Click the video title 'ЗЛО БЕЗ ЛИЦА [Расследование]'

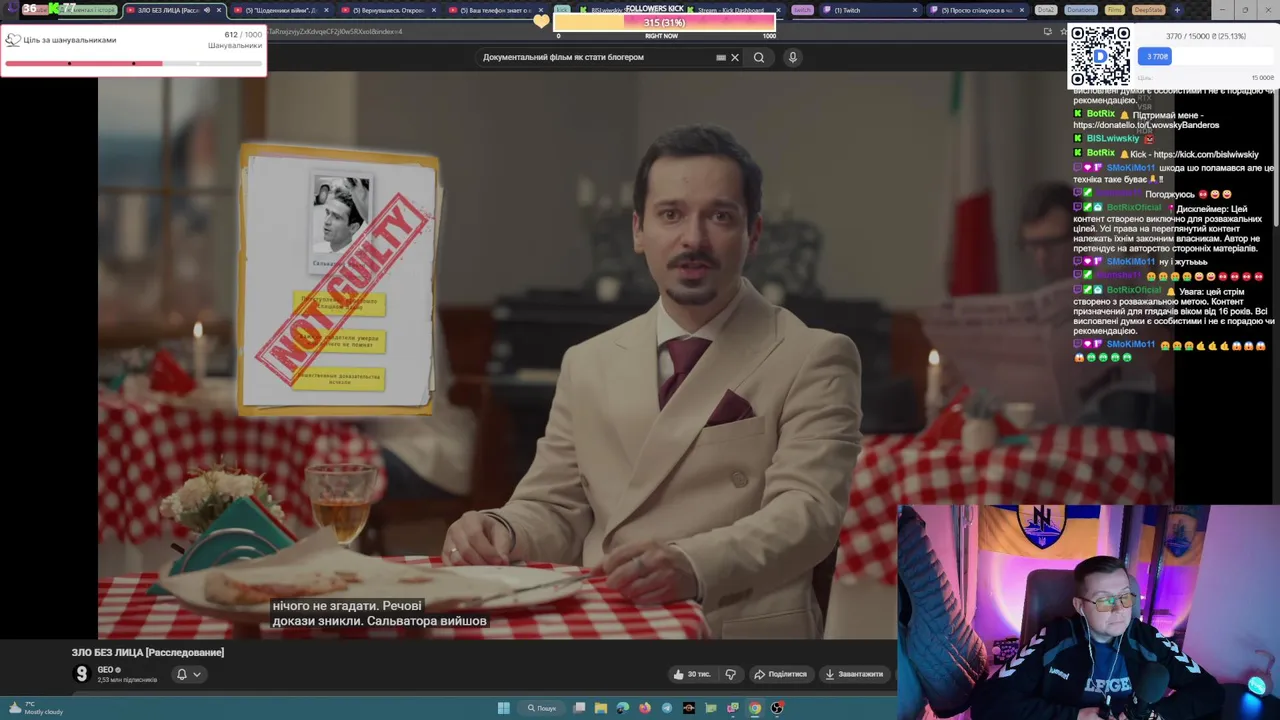[x=148, y=652]
